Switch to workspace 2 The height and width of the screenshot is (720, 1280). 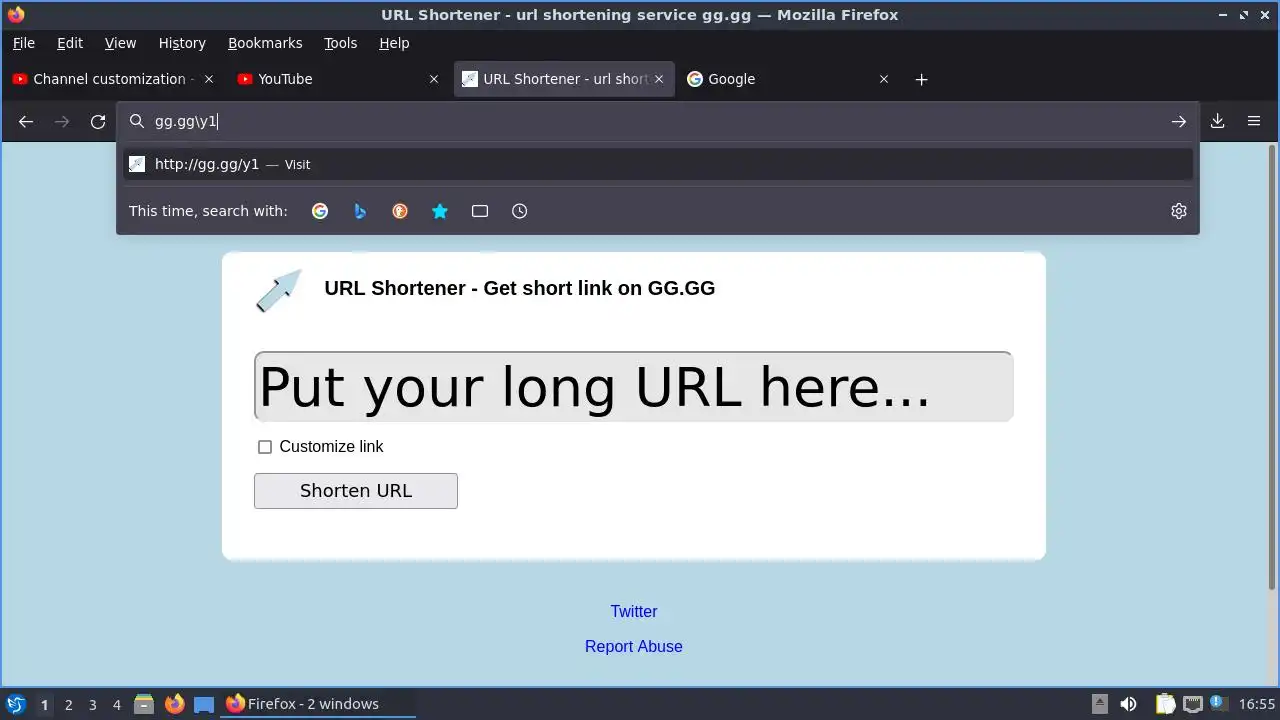68,704
